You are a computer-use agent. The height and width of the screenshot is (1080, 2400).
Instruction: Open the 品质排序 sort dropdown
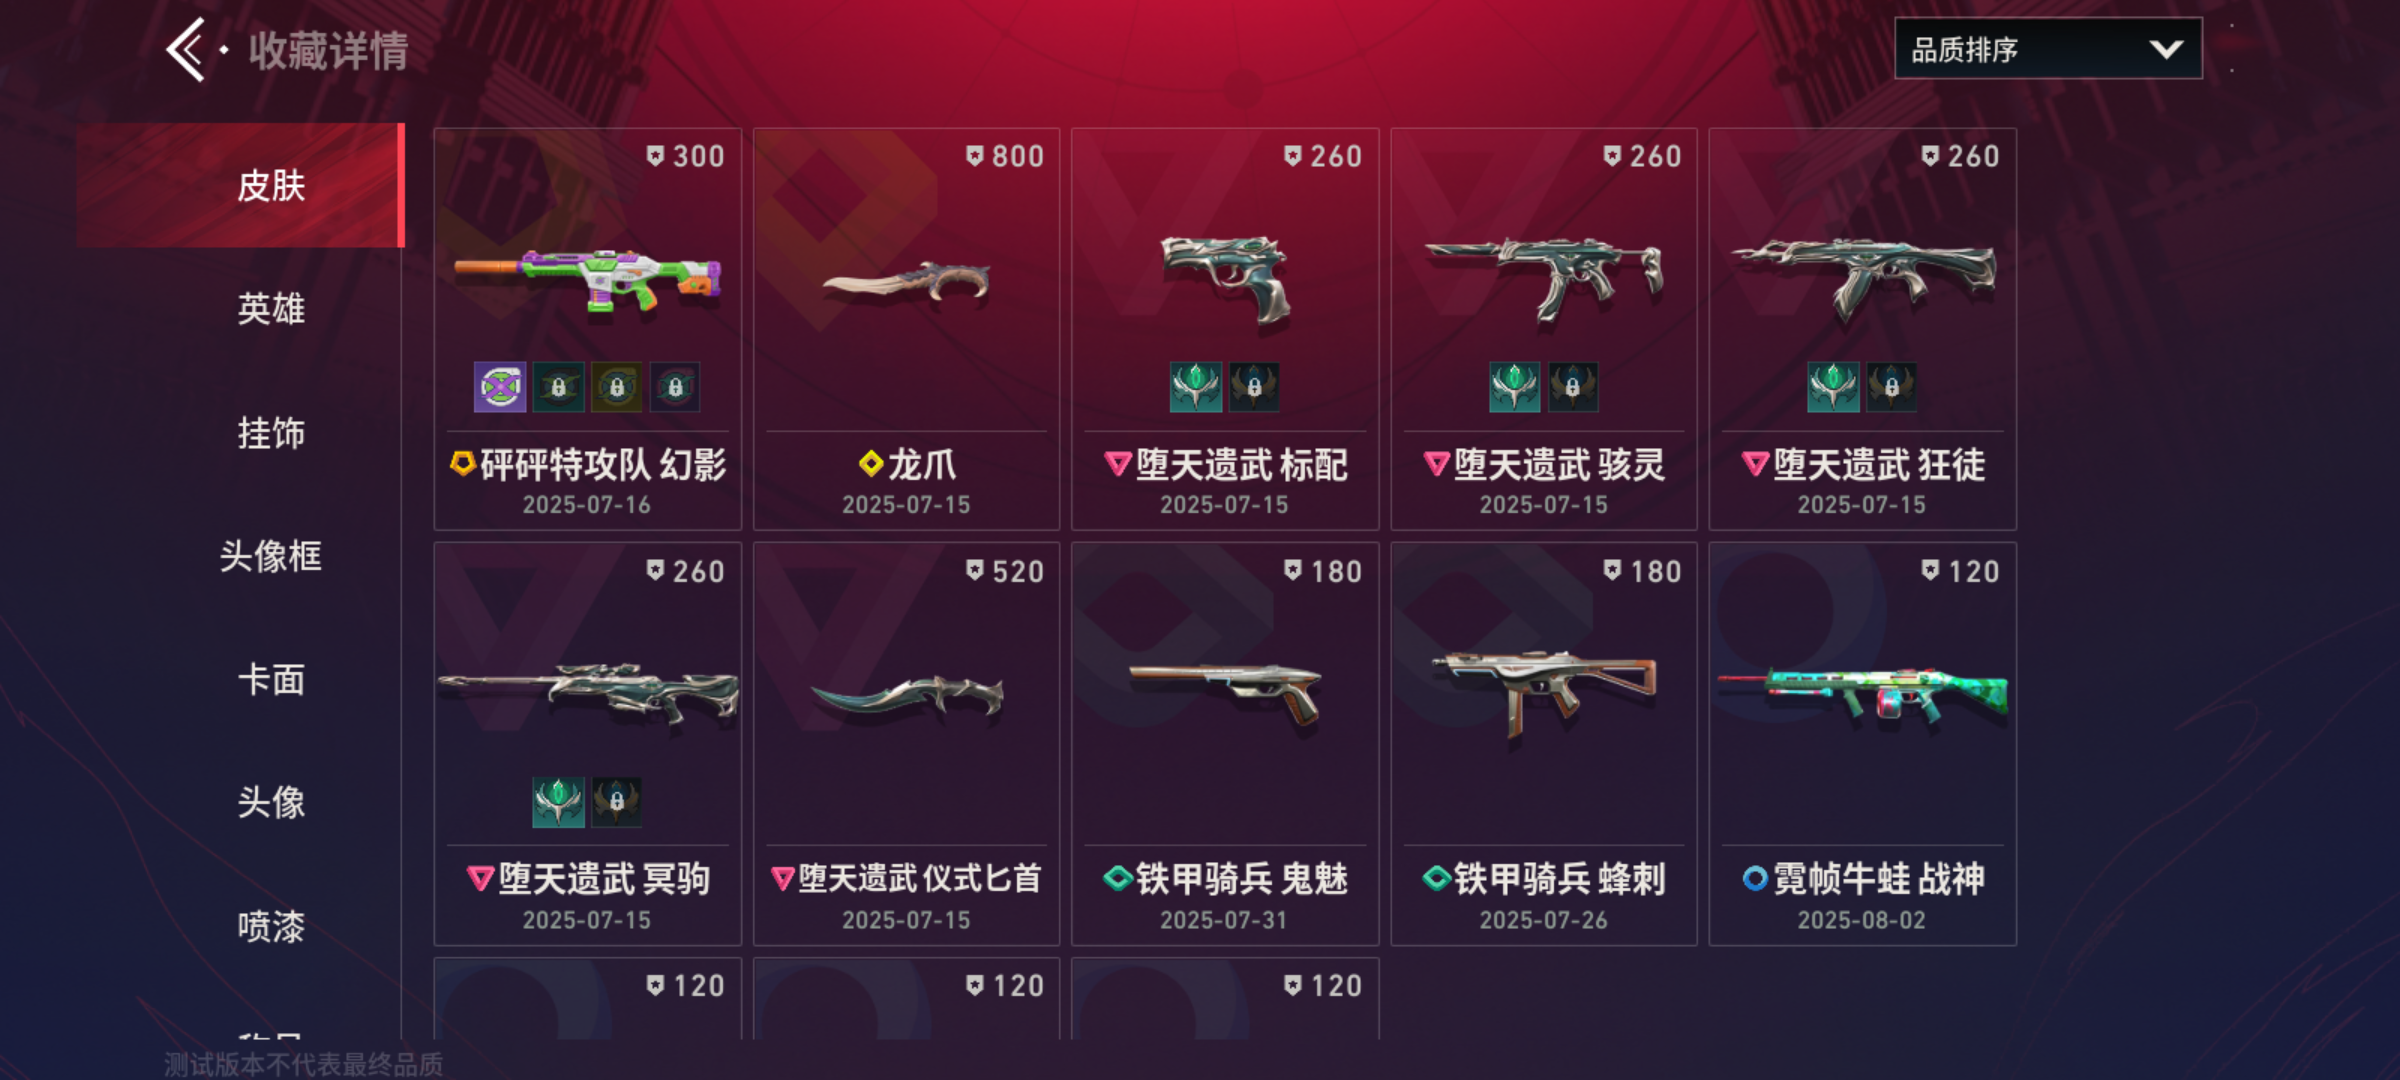point(2048,49)
